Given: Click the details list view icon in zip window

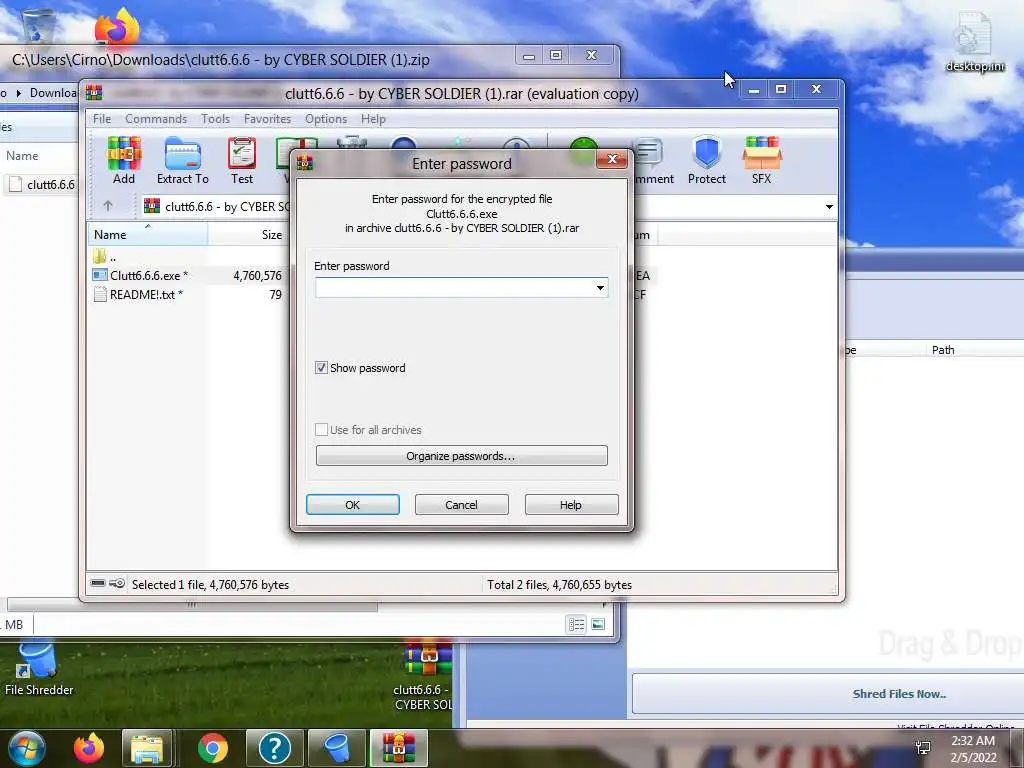Looking at the screenshot, I should [577, 625].
